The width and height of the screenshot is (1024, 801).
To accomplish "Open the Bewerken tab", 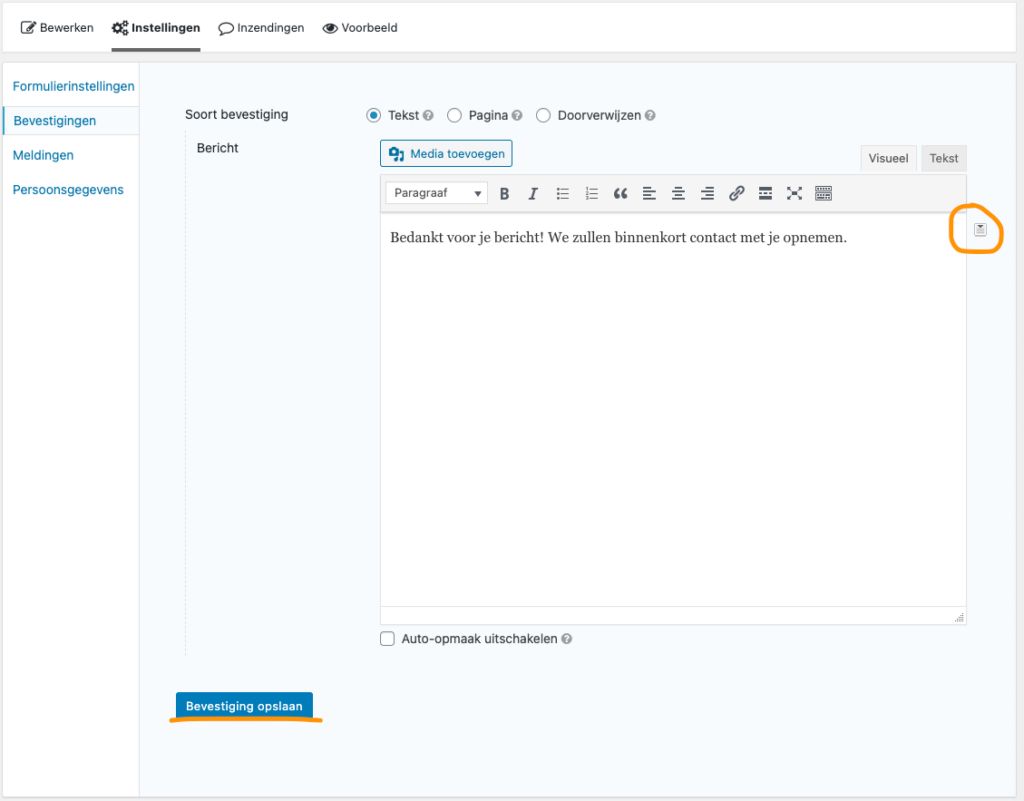I will [57, 28].
